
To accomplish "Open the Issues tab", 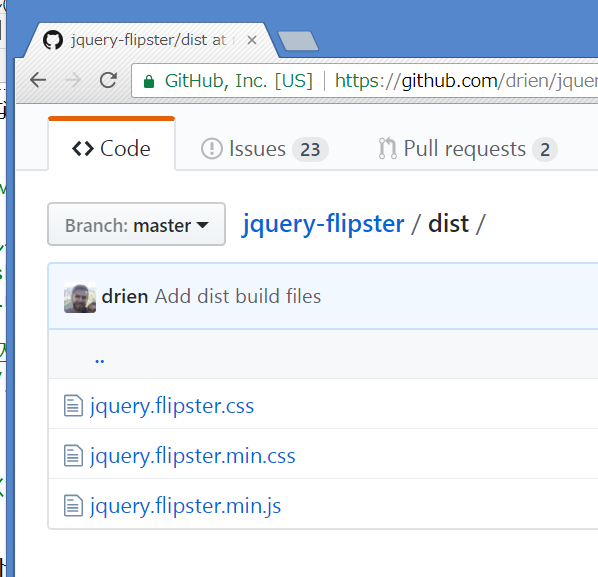I will click(264, 149).
